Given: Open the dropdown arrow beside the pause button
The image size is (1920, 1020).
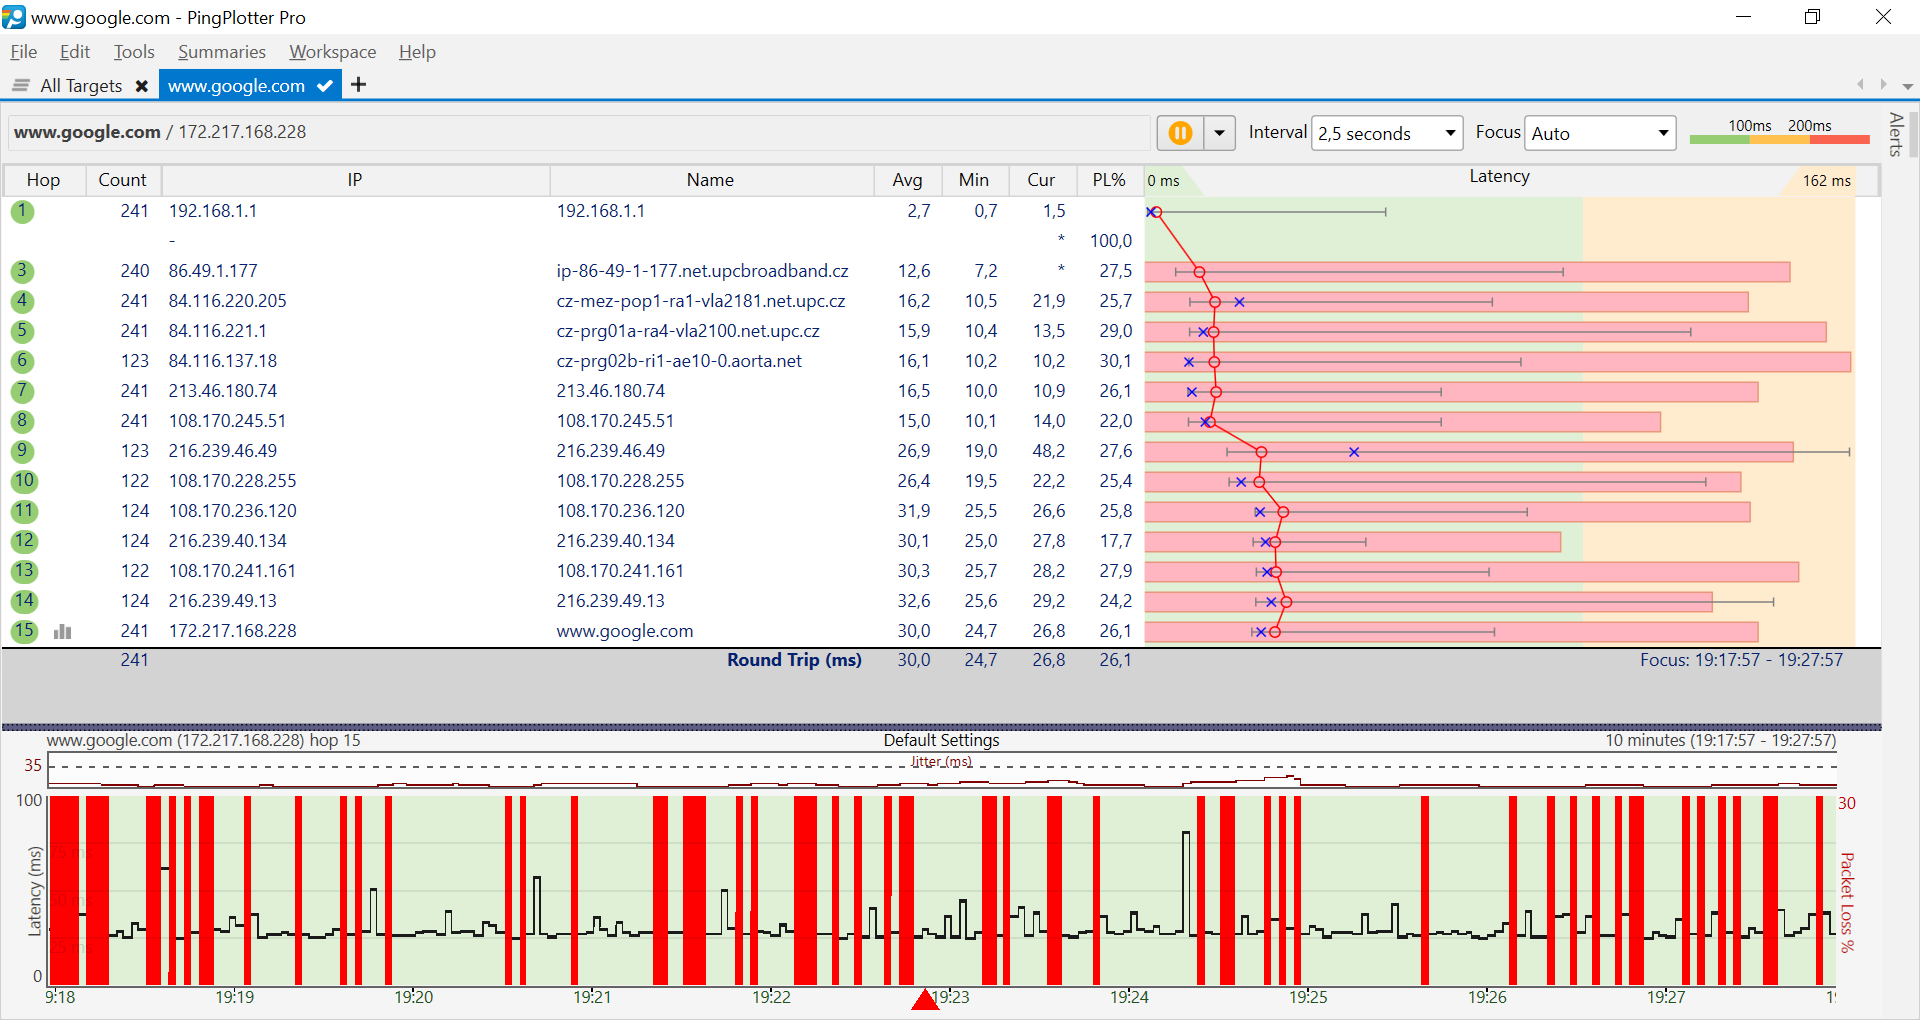Looking at the screenshot, I should [x=1219, y=133].
